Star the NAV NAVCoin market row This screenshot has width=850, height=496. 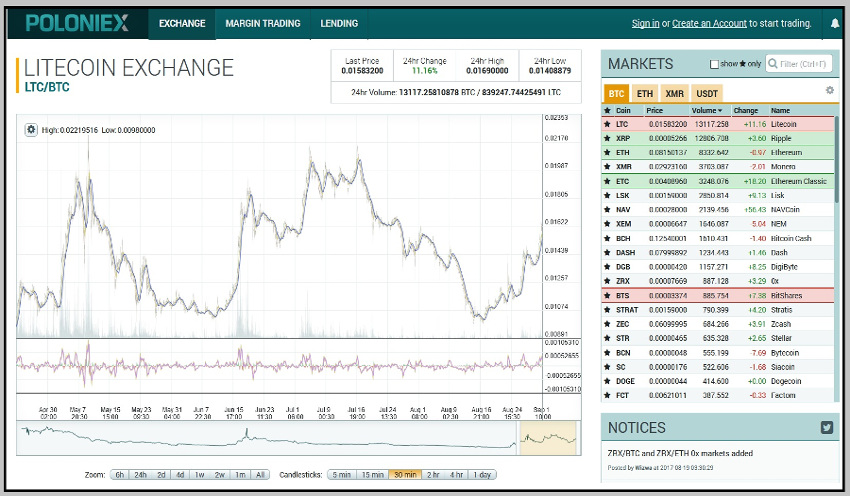point(607,209)
